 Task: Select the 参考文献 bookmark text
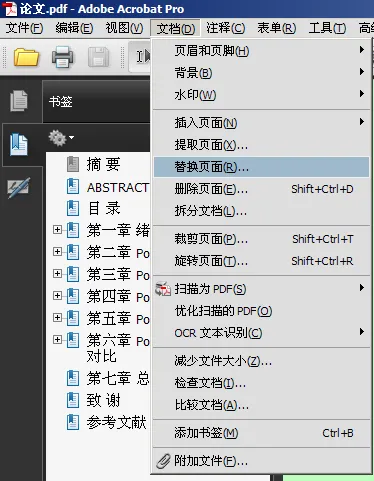(116, 422)
